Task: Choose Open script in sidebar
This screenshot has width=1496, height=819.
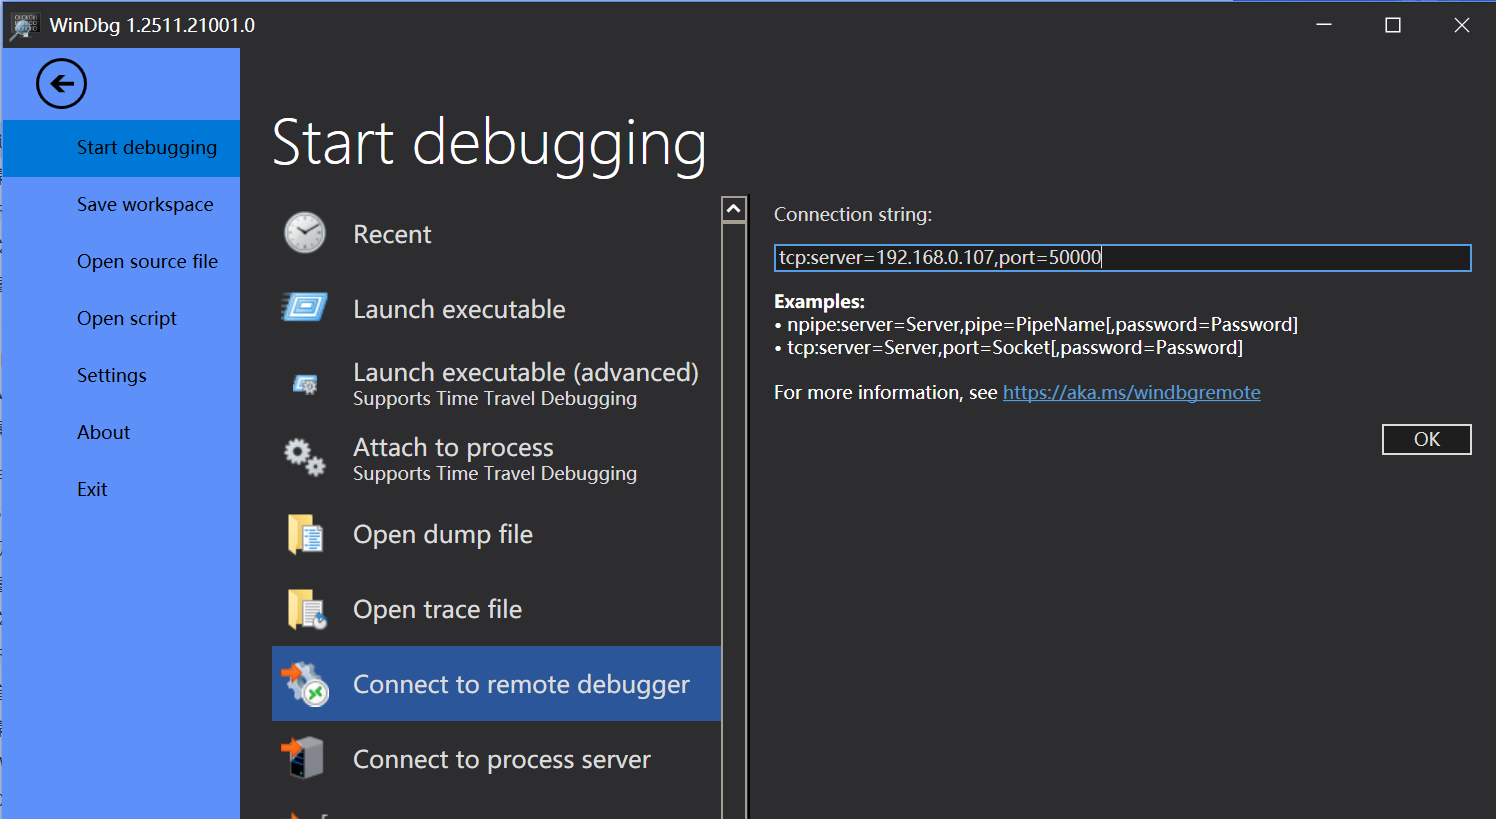Action: pyautogui.click(x=121, y=319)
